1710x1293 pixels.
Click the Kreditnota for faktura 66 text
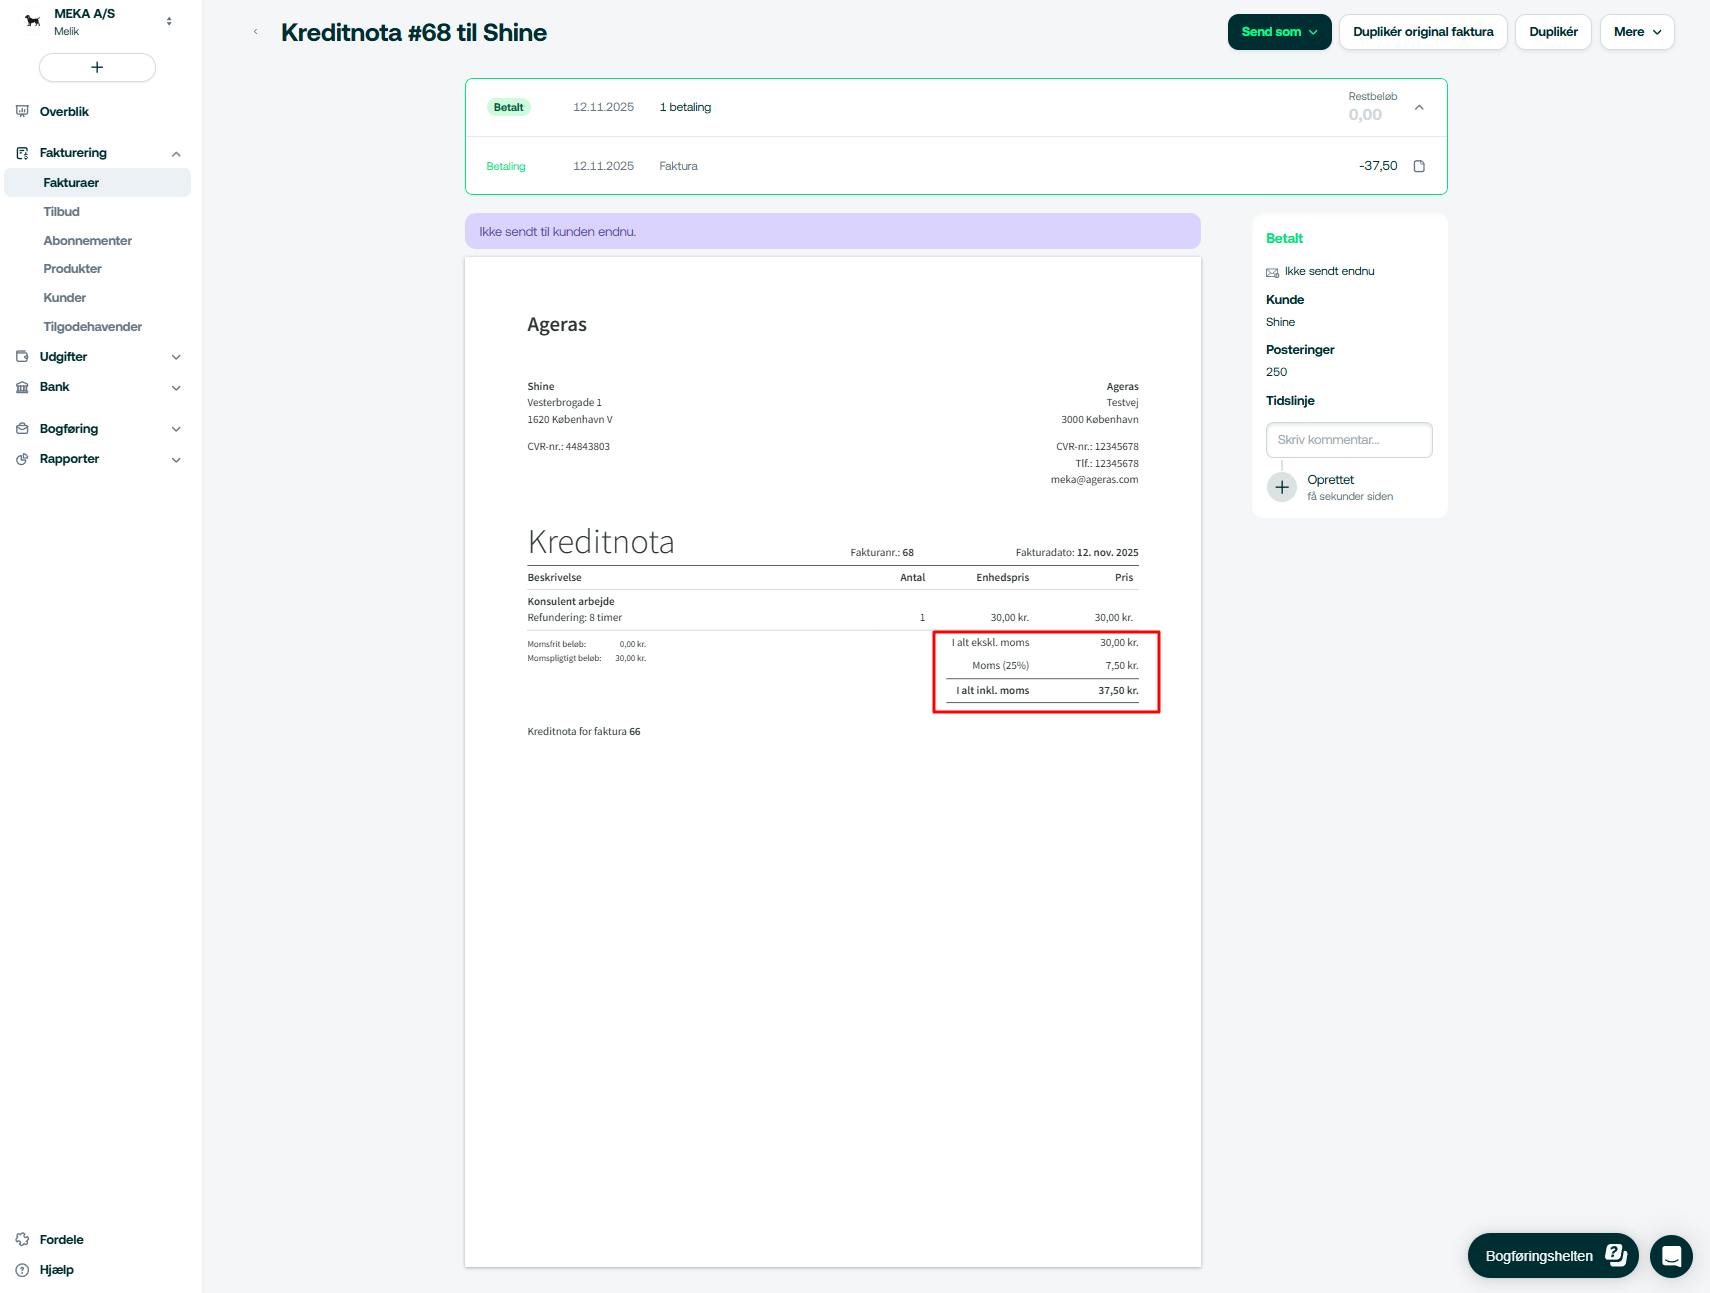(584, 732)
